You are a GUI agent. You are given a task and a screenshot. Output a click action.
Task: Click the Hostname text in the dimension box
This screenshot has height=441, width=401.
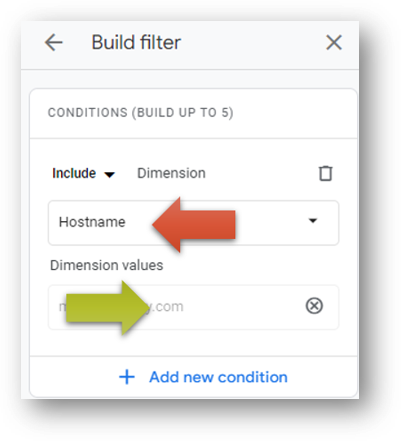tap(92, 222)
